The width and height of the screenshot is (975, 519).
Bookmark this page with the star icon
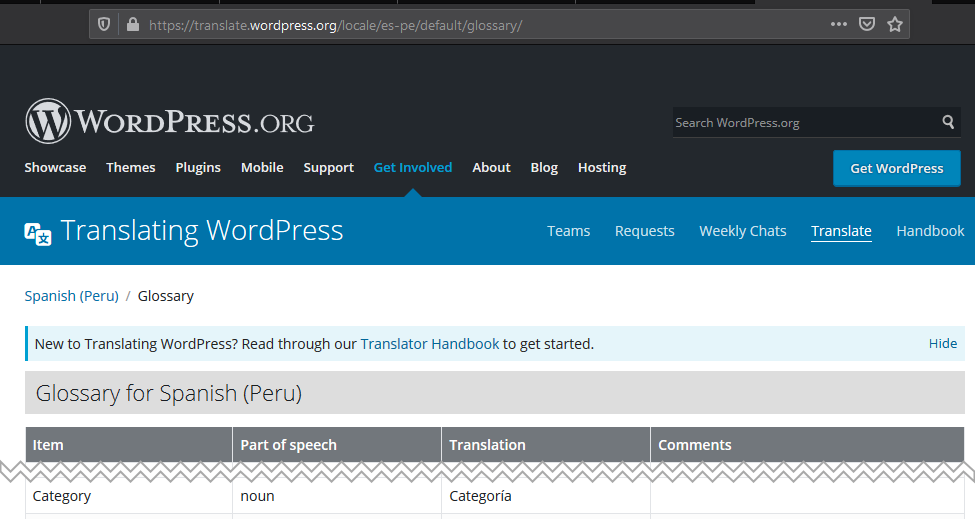895,24
